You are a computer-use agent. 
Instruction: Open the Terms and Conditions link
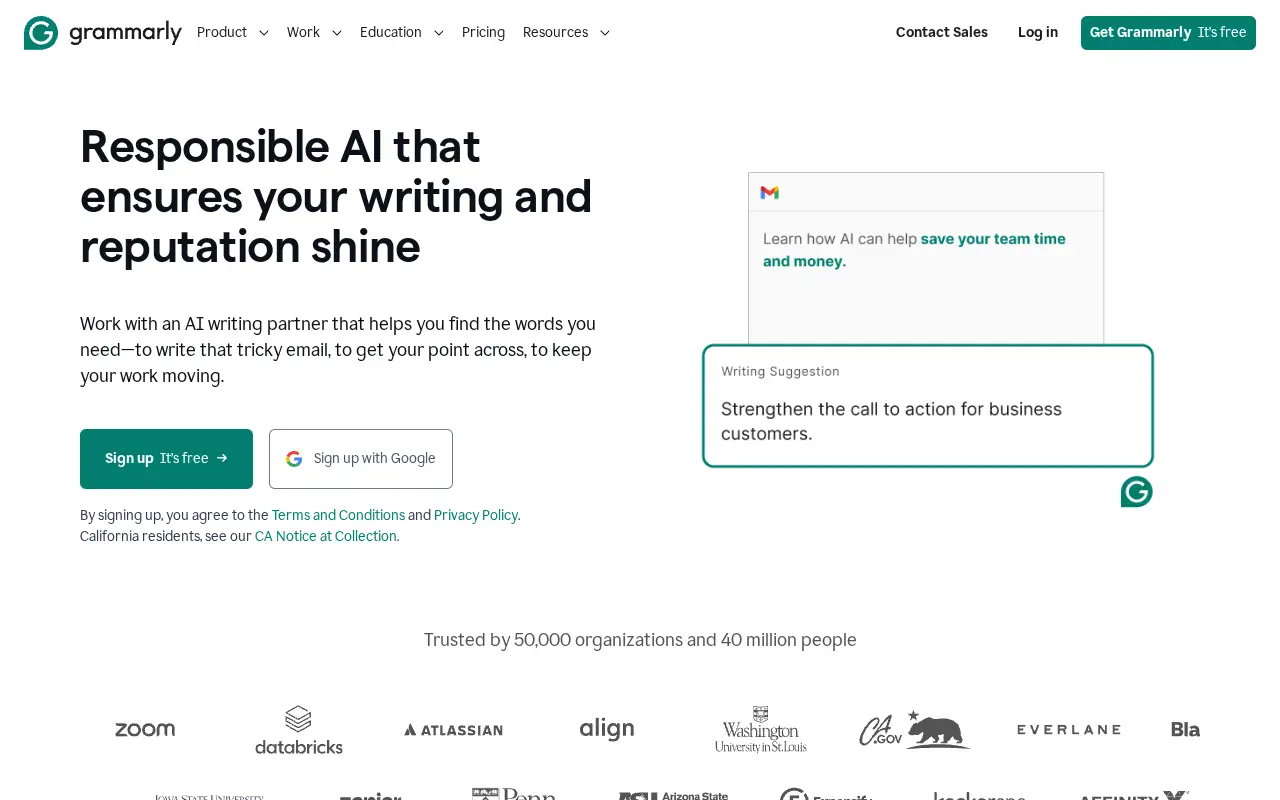(338, 516)
